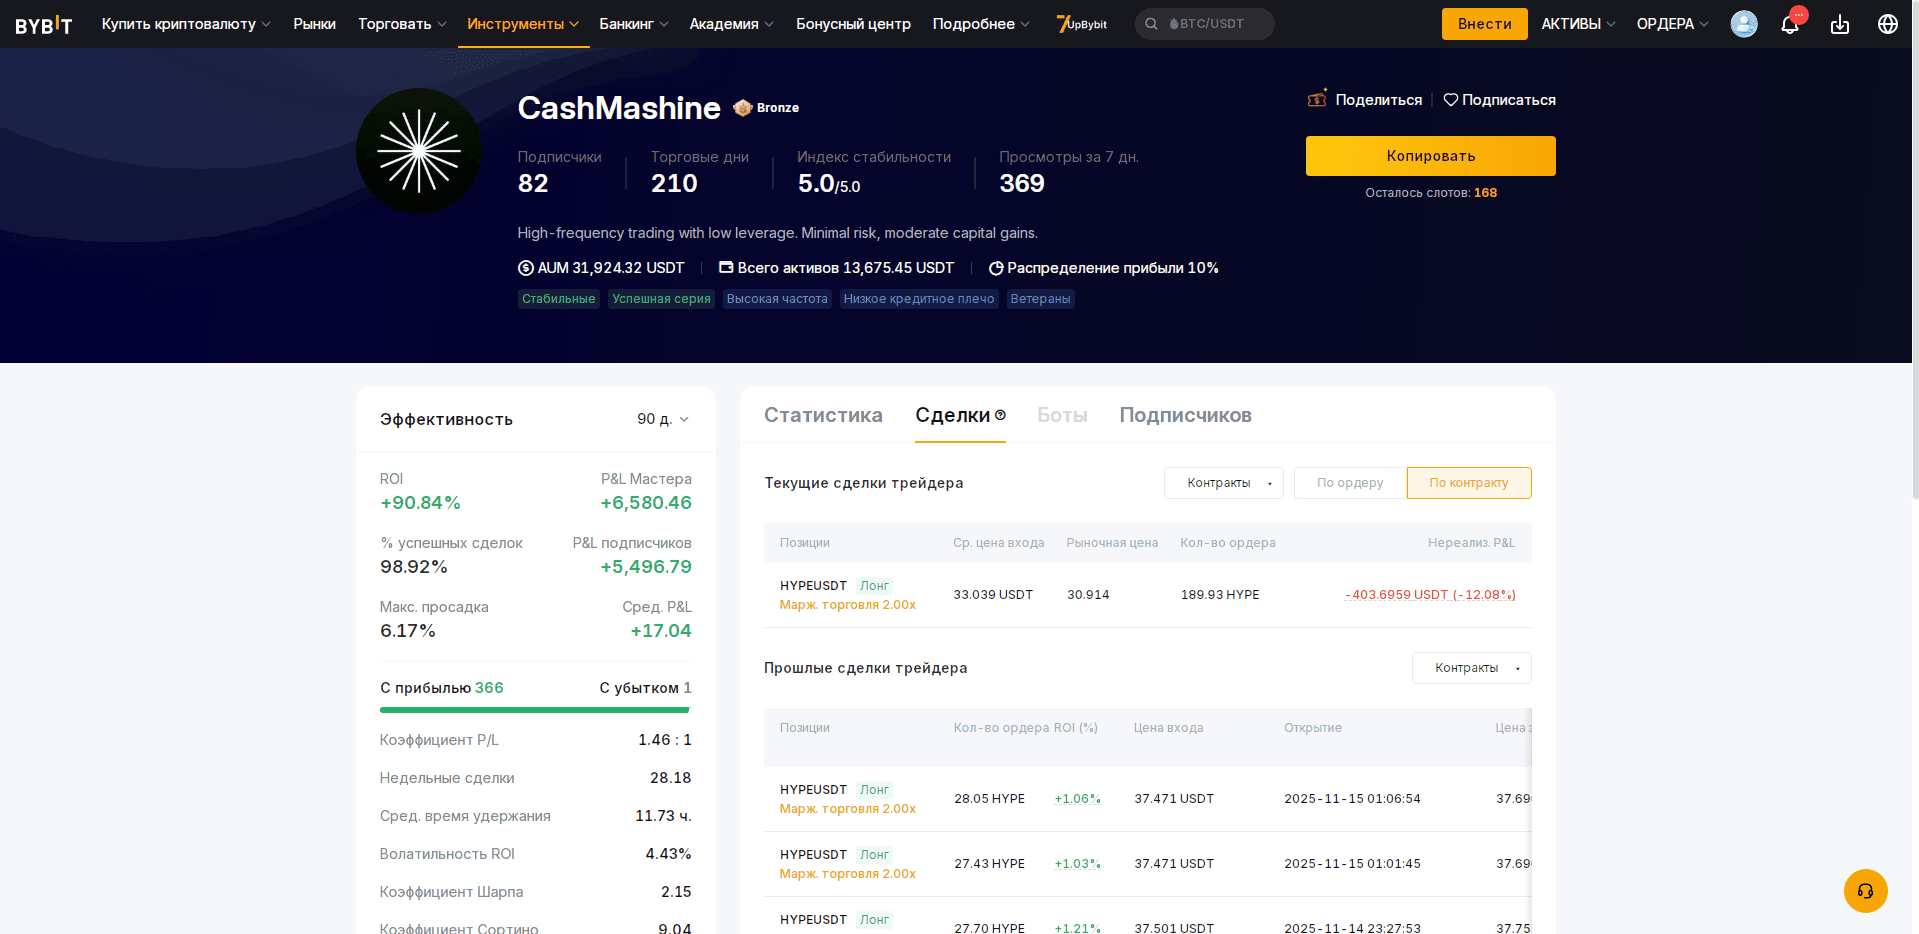Image resolution: width=1919 pixels, height=934 pixels.
Task: Select the По ордеру view
Action: (x=1350, y=483)
